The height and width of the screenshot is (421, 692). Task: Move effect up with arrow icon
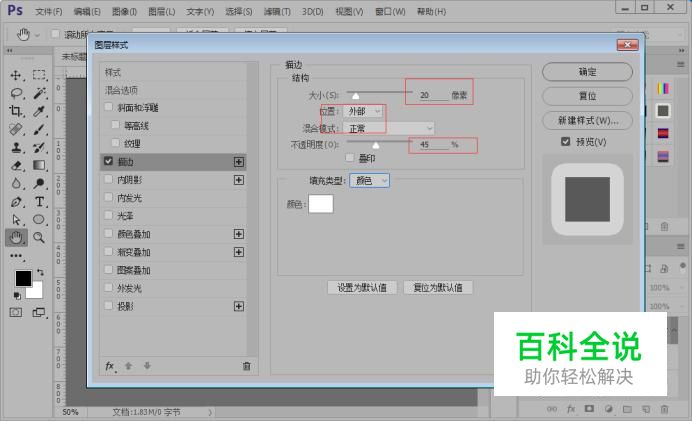point(128,366)
